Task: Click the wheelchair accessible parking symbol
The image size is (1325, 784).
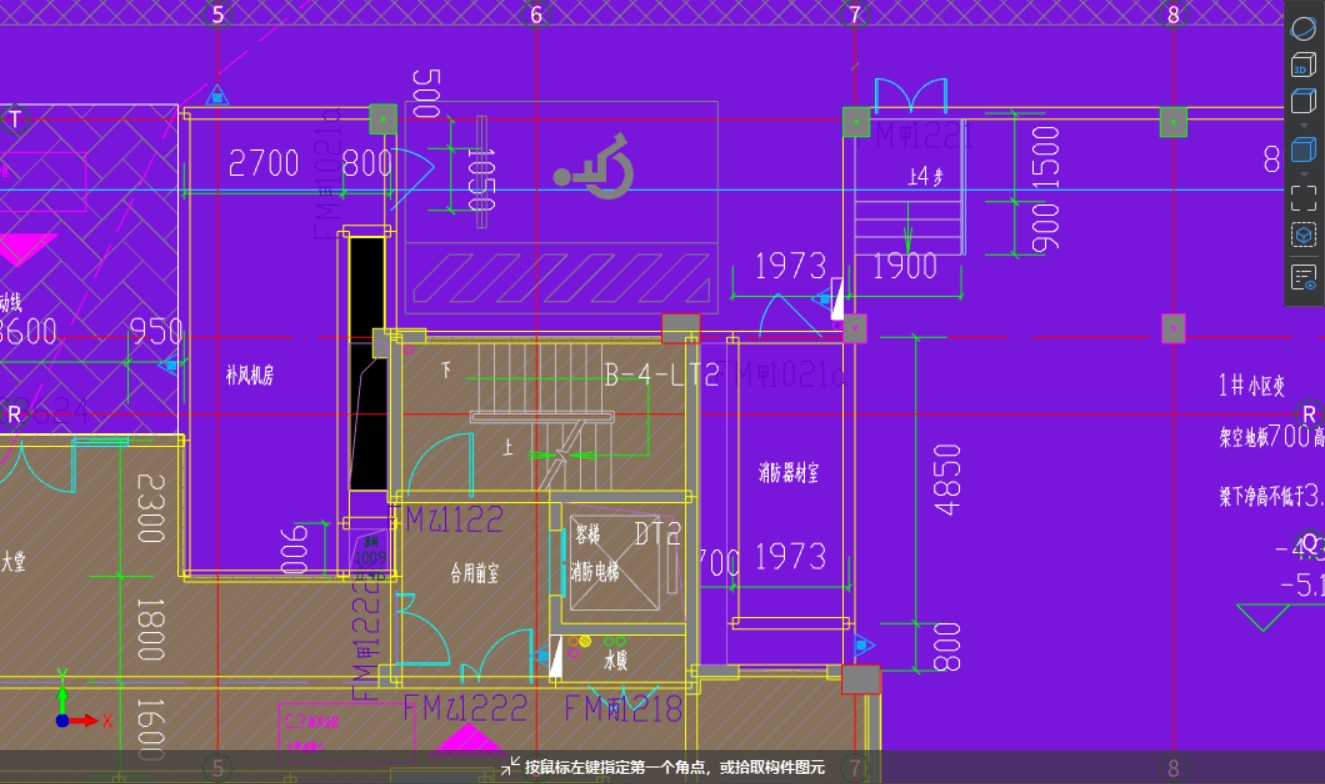Action: pos(594,166)
